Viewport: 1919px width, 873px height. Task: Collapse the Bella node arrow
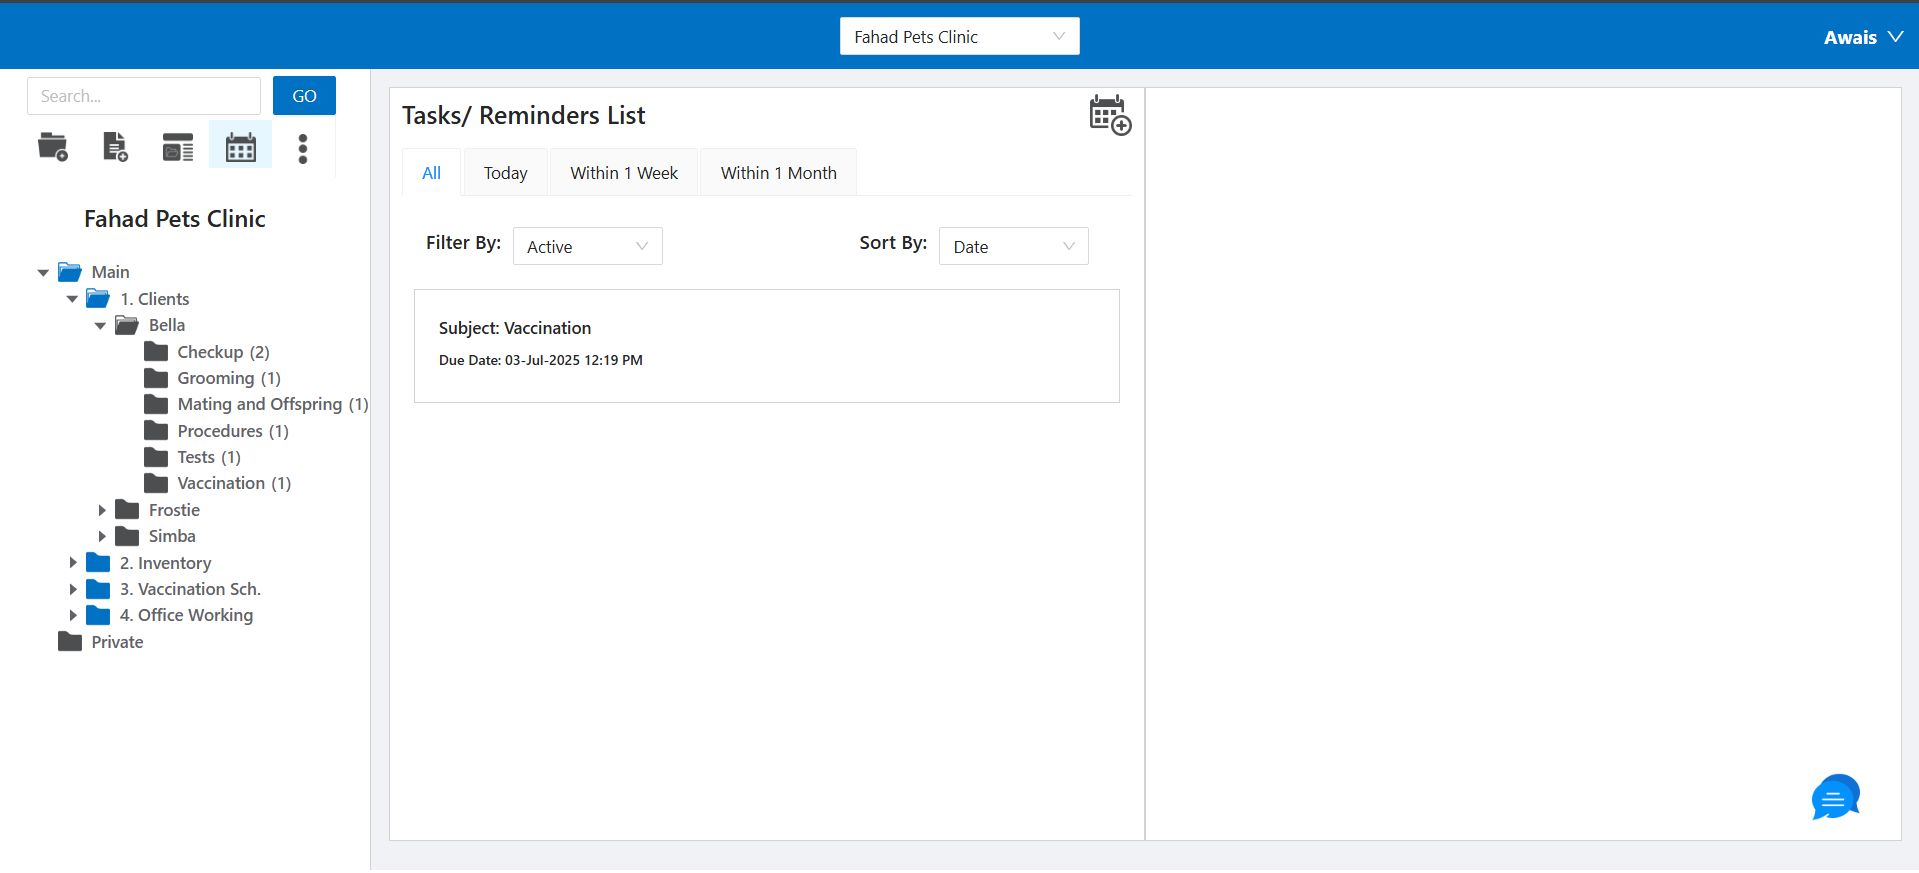point(100,325)
